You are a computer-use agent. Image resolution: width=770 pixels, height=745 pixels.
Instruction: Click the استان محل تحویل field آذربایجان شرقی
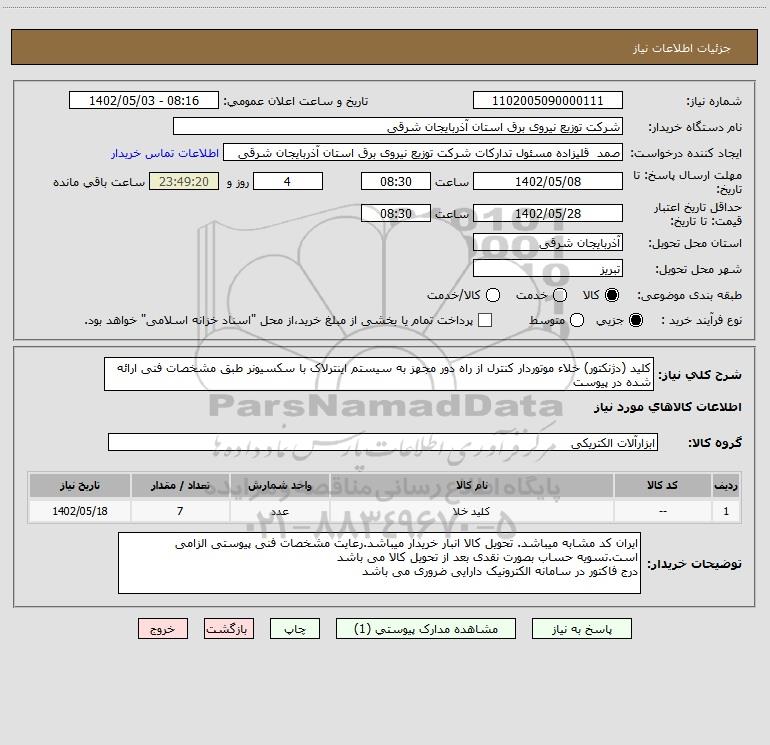click(x=548, y=243)
